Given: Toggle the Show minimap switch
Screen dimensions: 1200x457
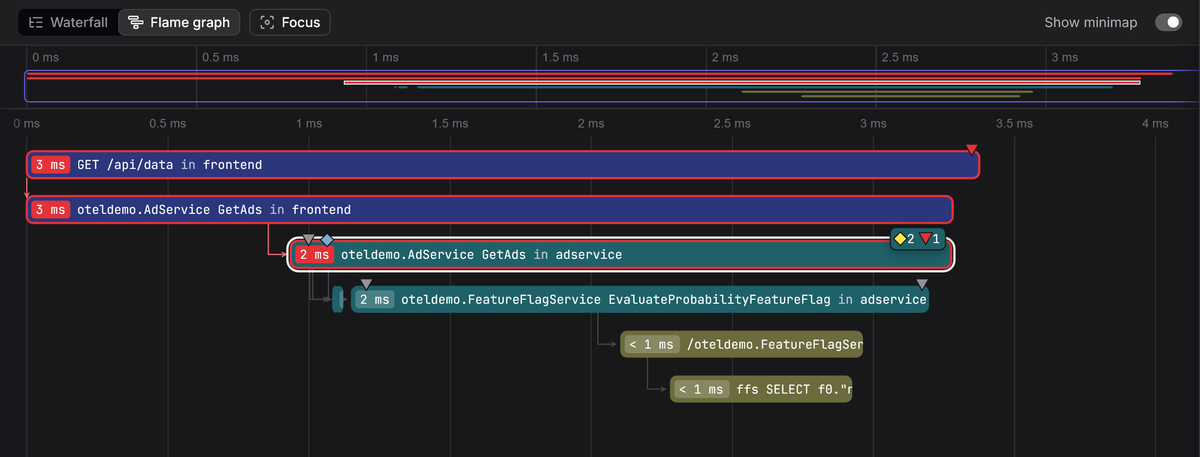Looking at the screenshot, I should coord(1168,22).
